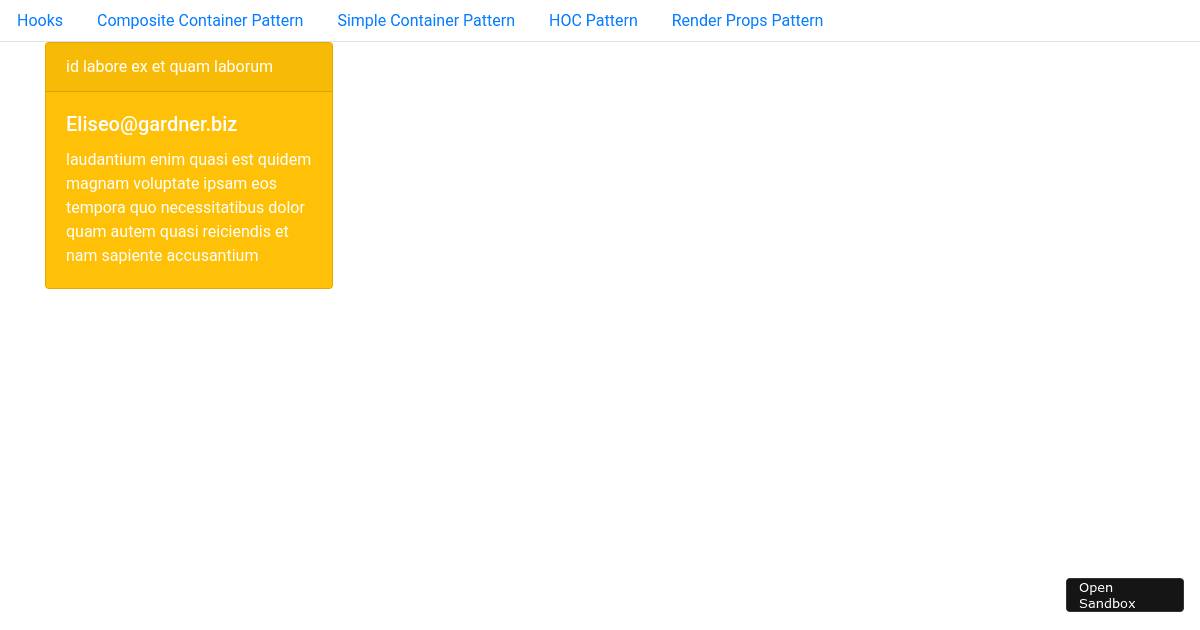Viewport: 1200px width, 630px height.
Task: Select the Simple Container Pattern tab
Action: tap(426, 20)
